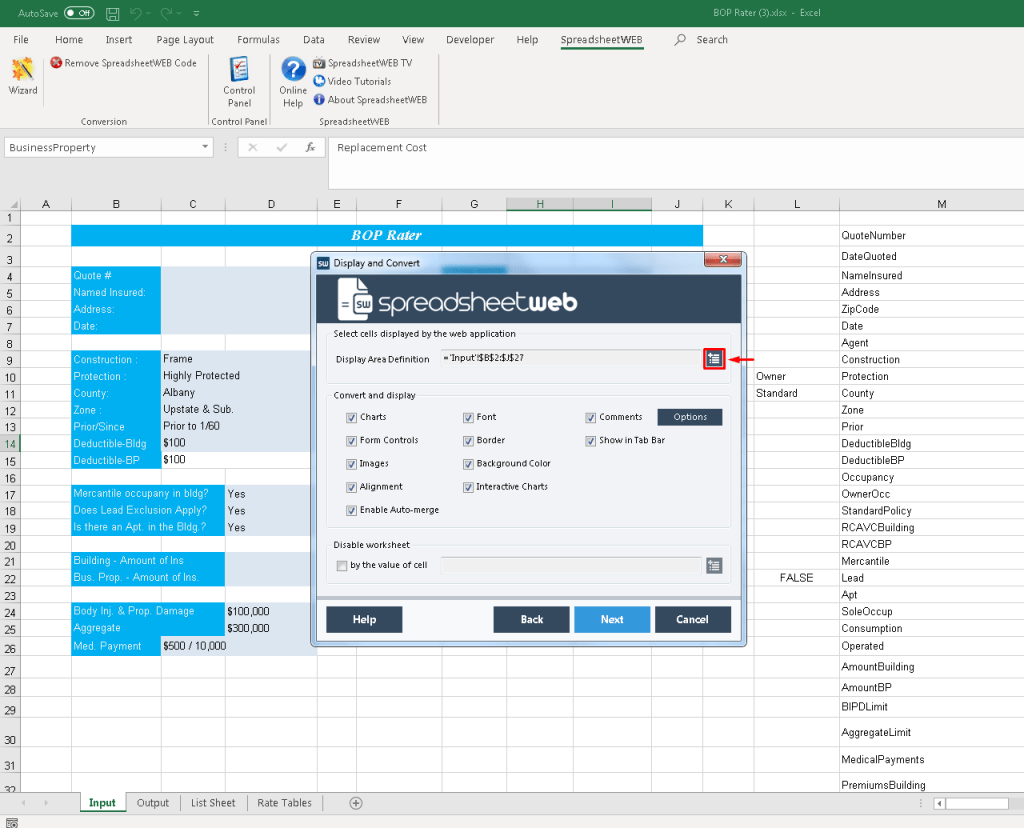
Task: Open the SpreadsheetWEB Wizard
Action: (x=23, y=76)
